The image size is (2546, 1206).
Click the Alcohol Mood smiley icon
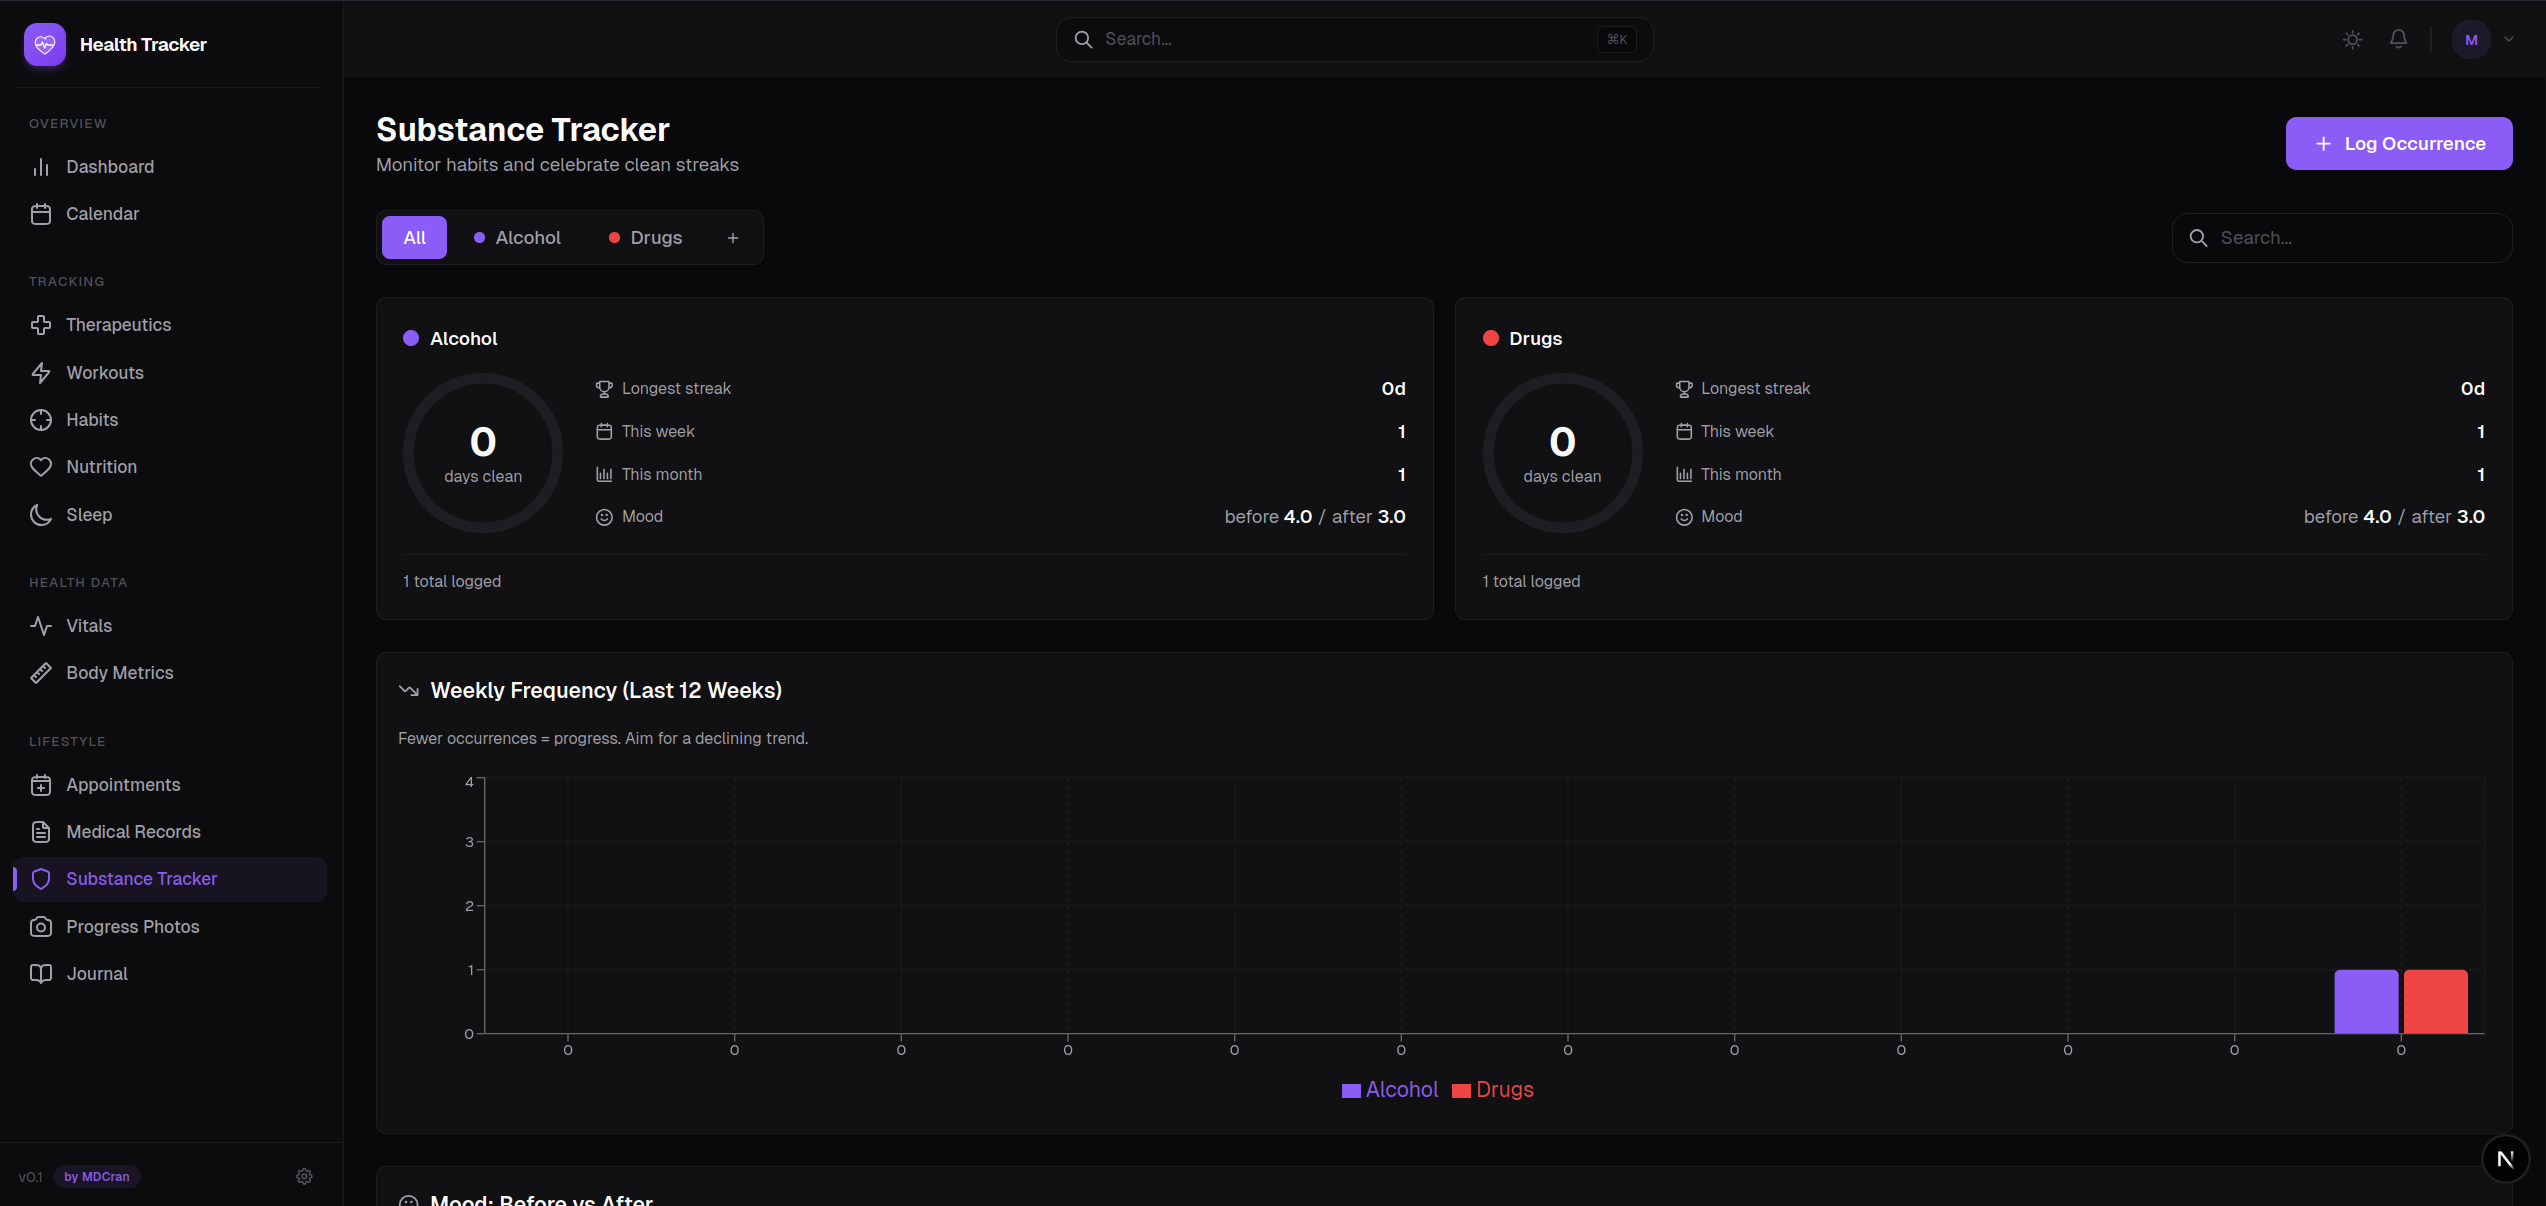(604, 517)
